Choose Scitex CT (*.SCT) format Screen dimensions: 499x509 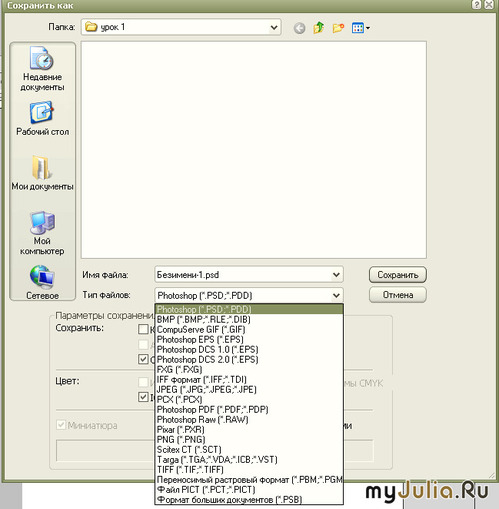[x=249, y=449]
